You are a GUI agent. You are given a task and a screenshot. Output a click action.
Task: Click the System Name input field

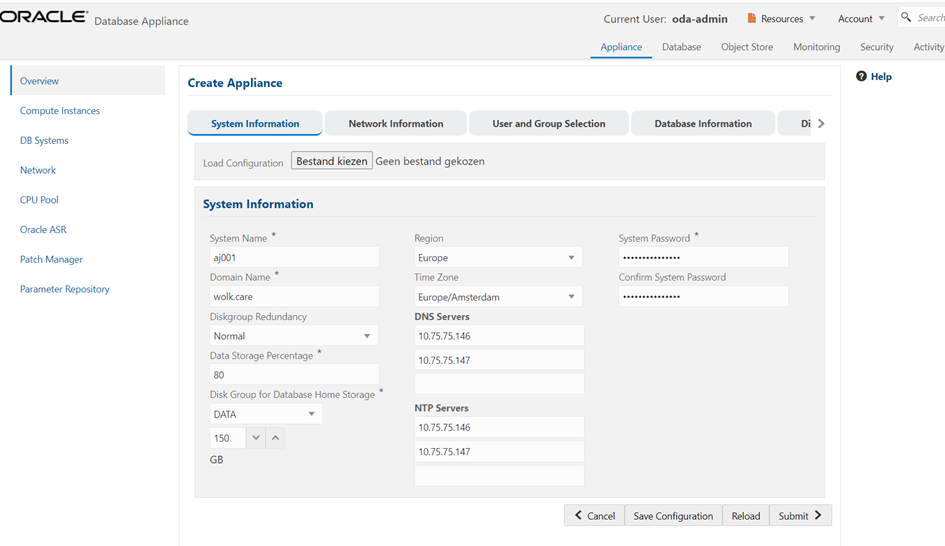(x=294, y=258)
